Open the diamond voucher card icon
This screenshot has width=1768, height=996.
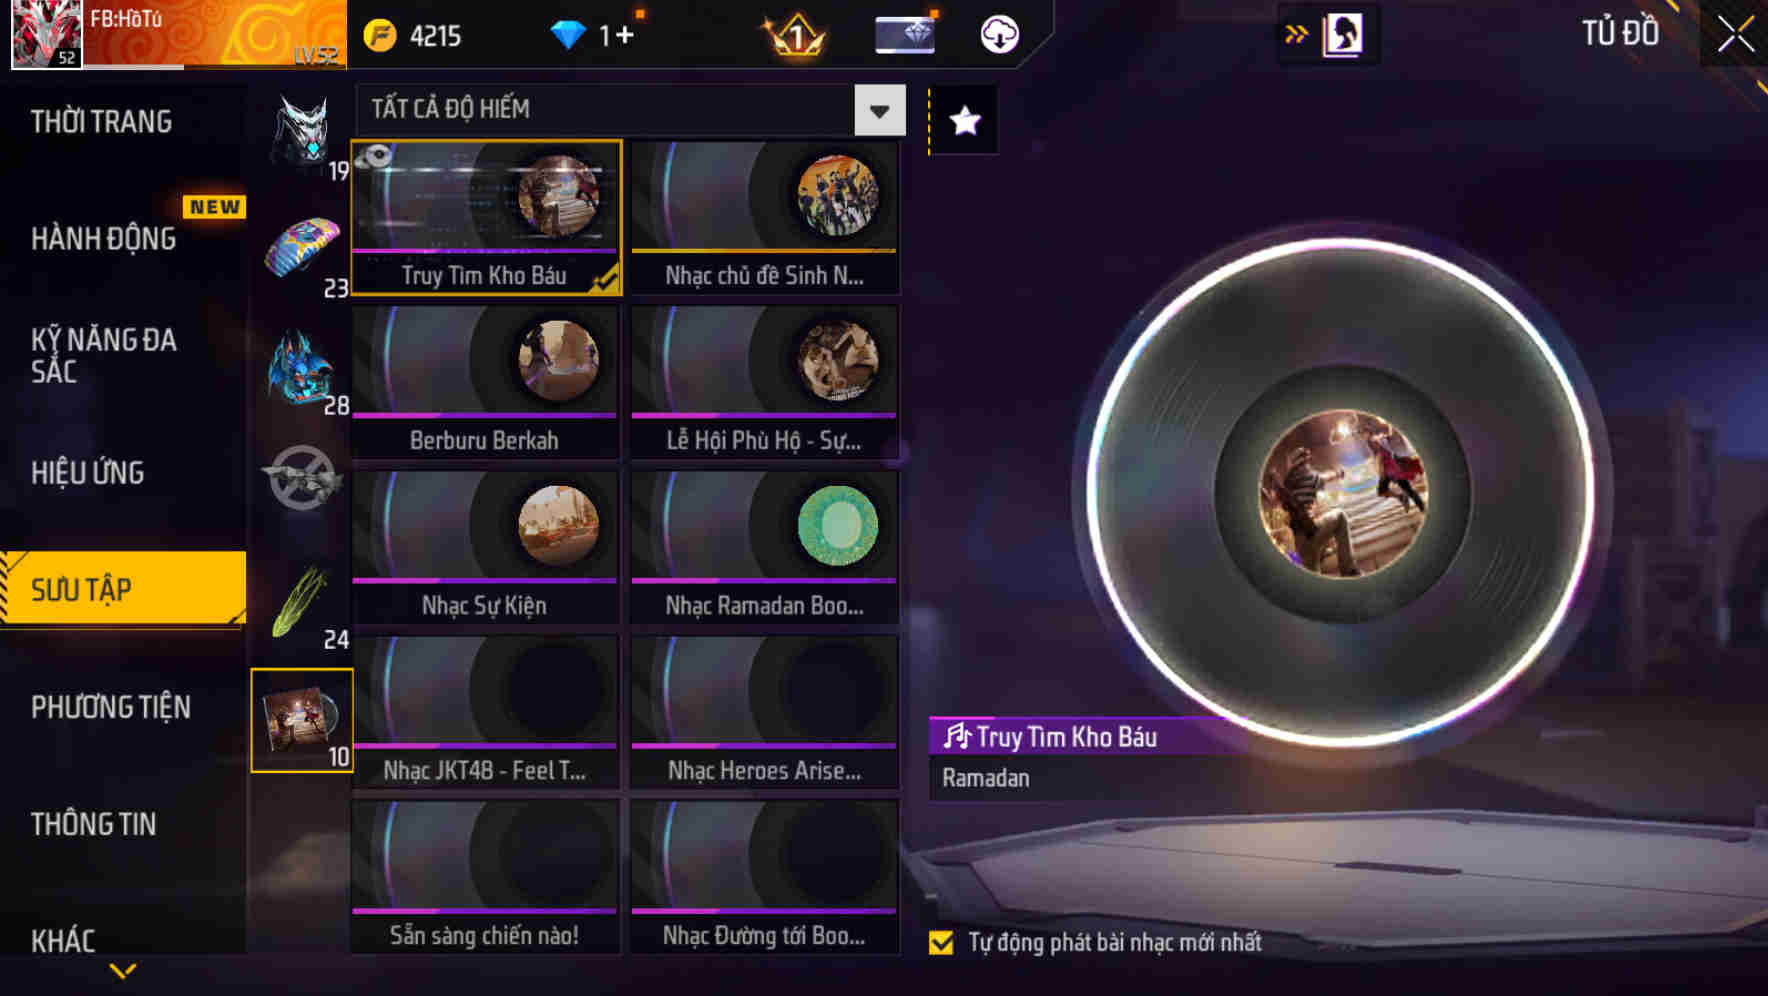click(905, 35)
